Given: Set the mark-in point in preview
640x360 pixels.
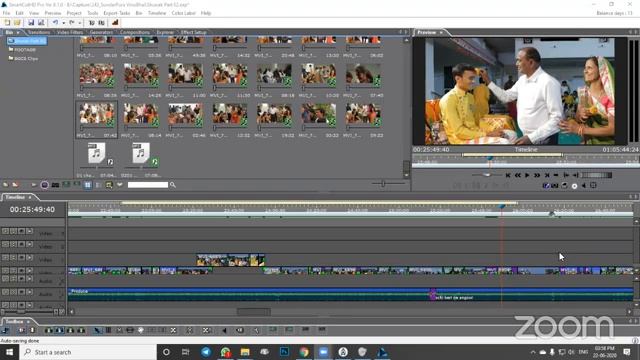Looking at the screenshot, I should [566, 175].
